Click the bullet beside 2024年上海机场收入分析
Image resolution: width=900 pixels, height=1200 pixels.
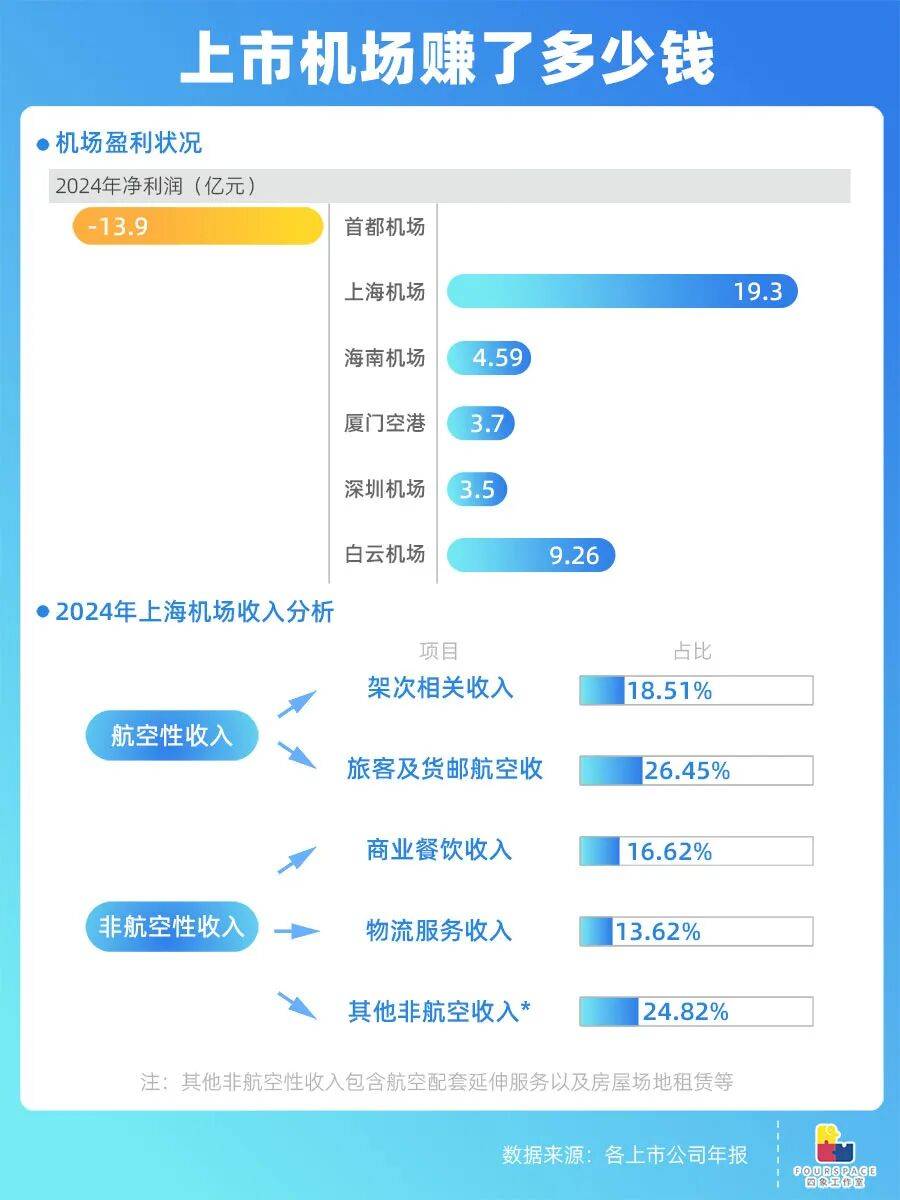pyautogui.click(x=43, y=612)
